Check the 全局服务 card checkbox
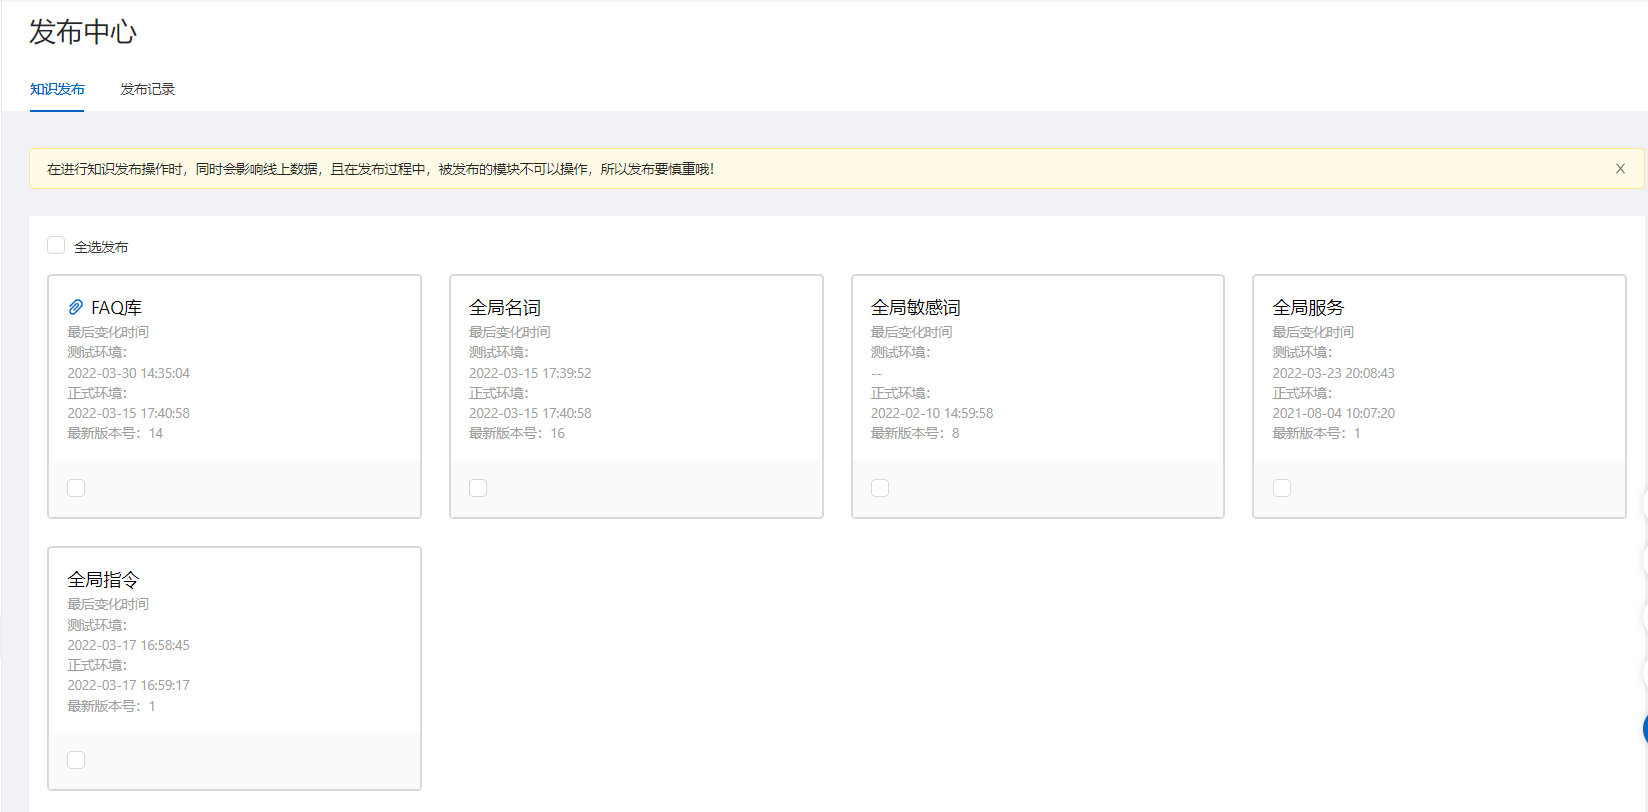 (1282, 488)
